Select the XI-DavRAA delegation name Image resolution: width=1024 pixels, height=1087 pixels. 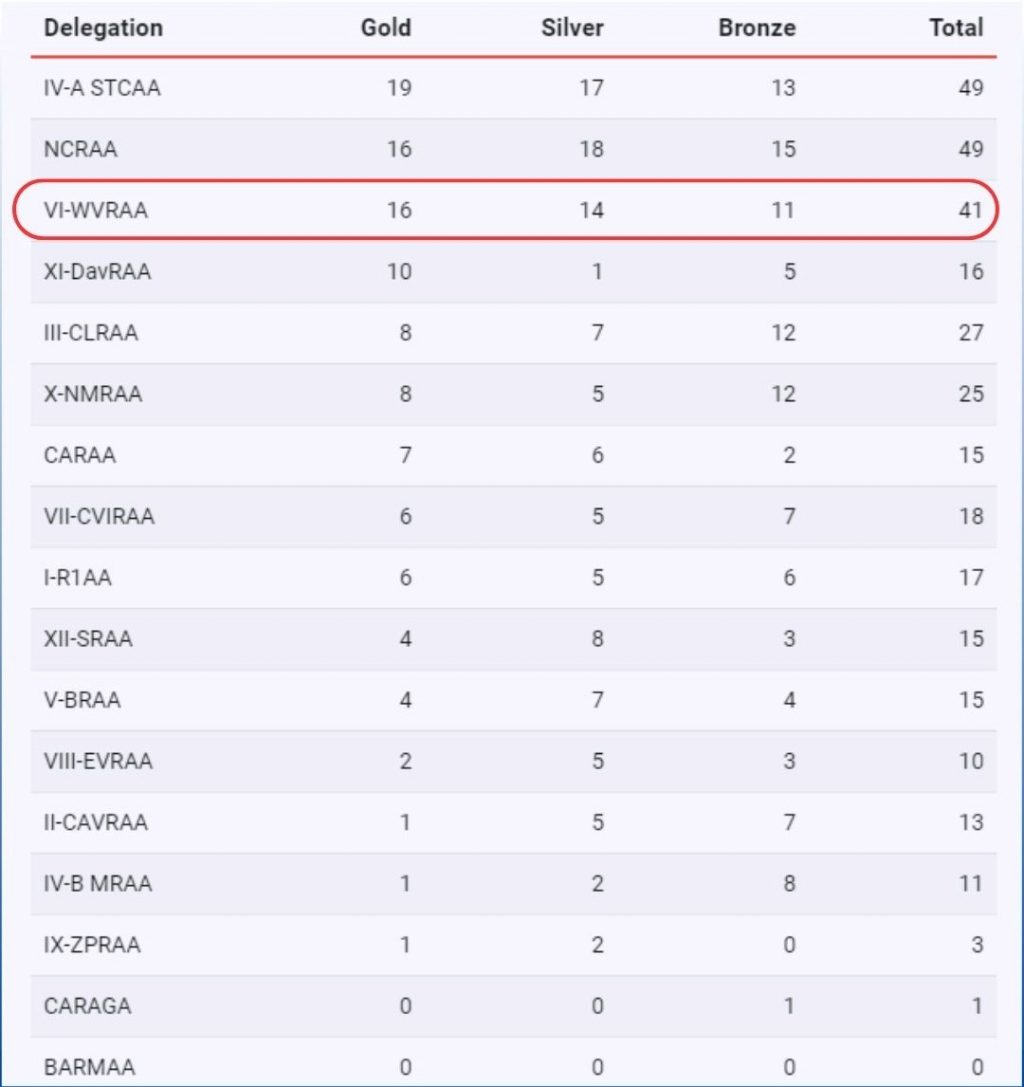(97, 271)
